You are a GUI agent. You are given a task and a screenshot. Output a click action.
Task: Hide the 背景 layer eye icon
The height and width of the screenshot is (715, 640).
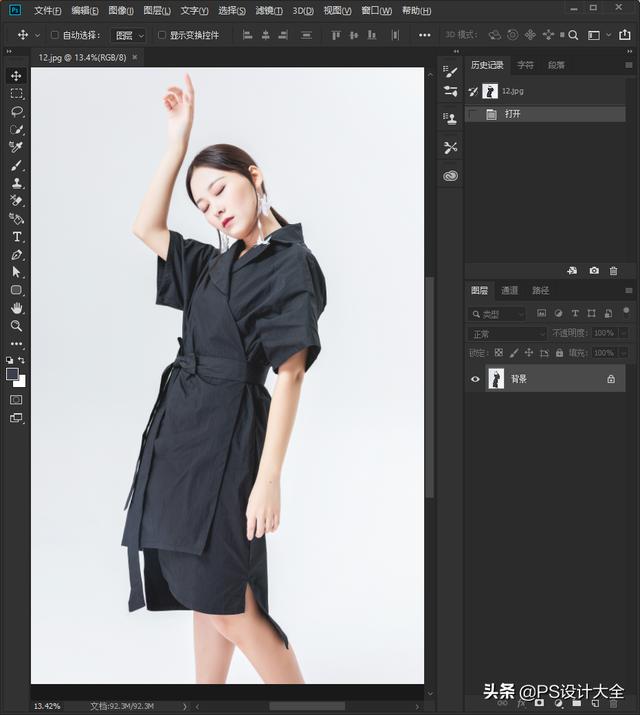(475, 379)
